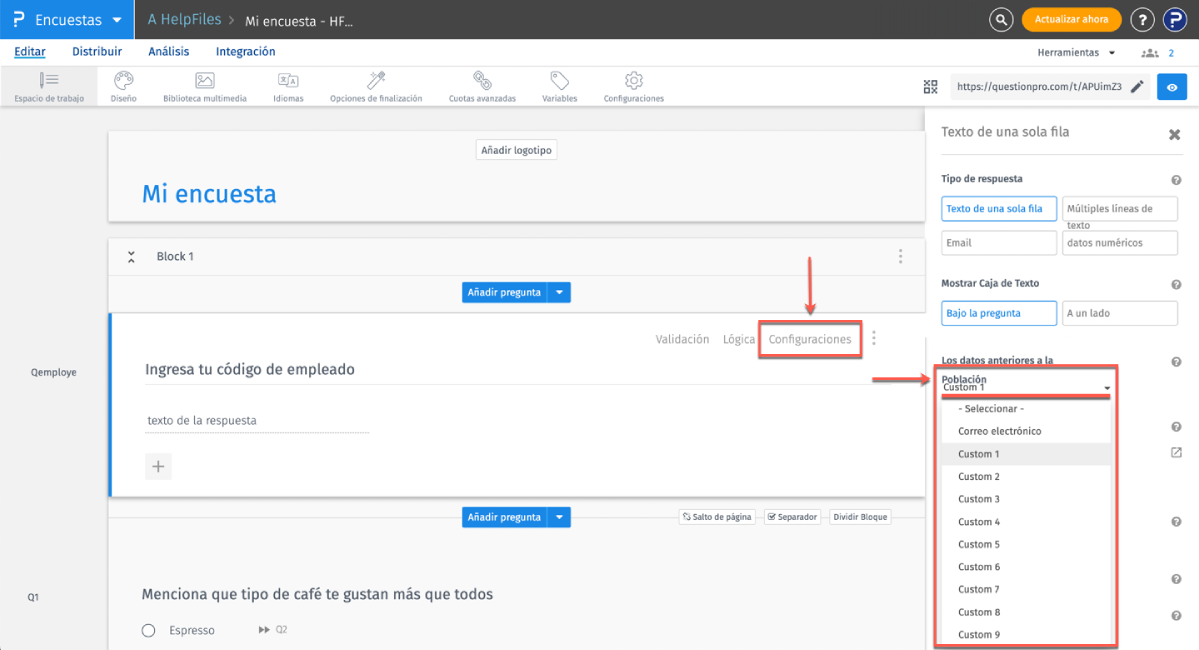Open Cuotas avanzadas
The height and width of the screenshot is (650, 1199).
[482, 86]
